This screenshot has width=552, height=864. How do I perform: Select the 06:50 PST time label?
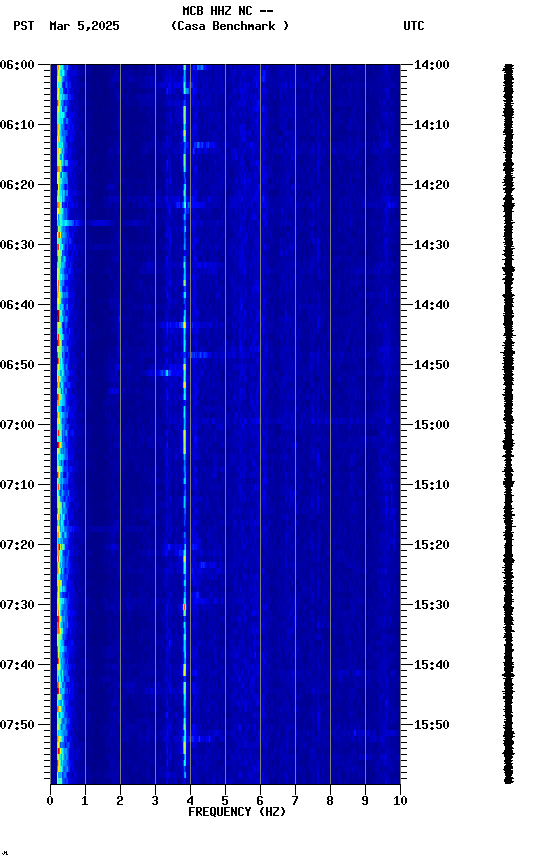click(17, 365)
